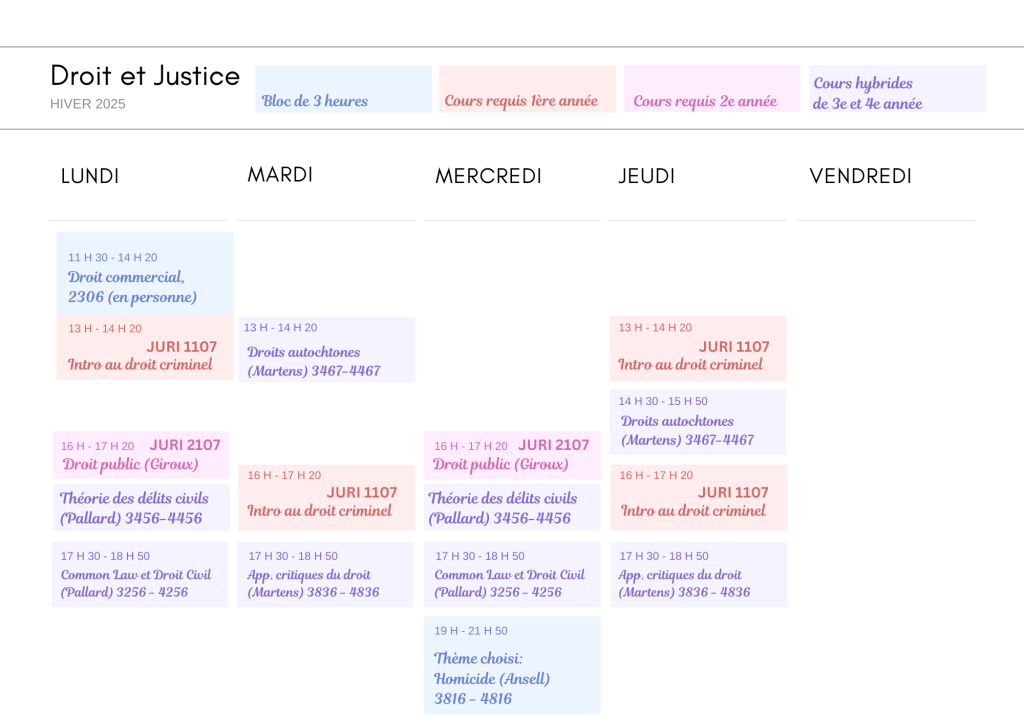Image resolution: width=1024 pixels, height=723 pixels.
Task: Open Wednesday's 'Théorie des délits civils' block
Action: pos(512,507)
